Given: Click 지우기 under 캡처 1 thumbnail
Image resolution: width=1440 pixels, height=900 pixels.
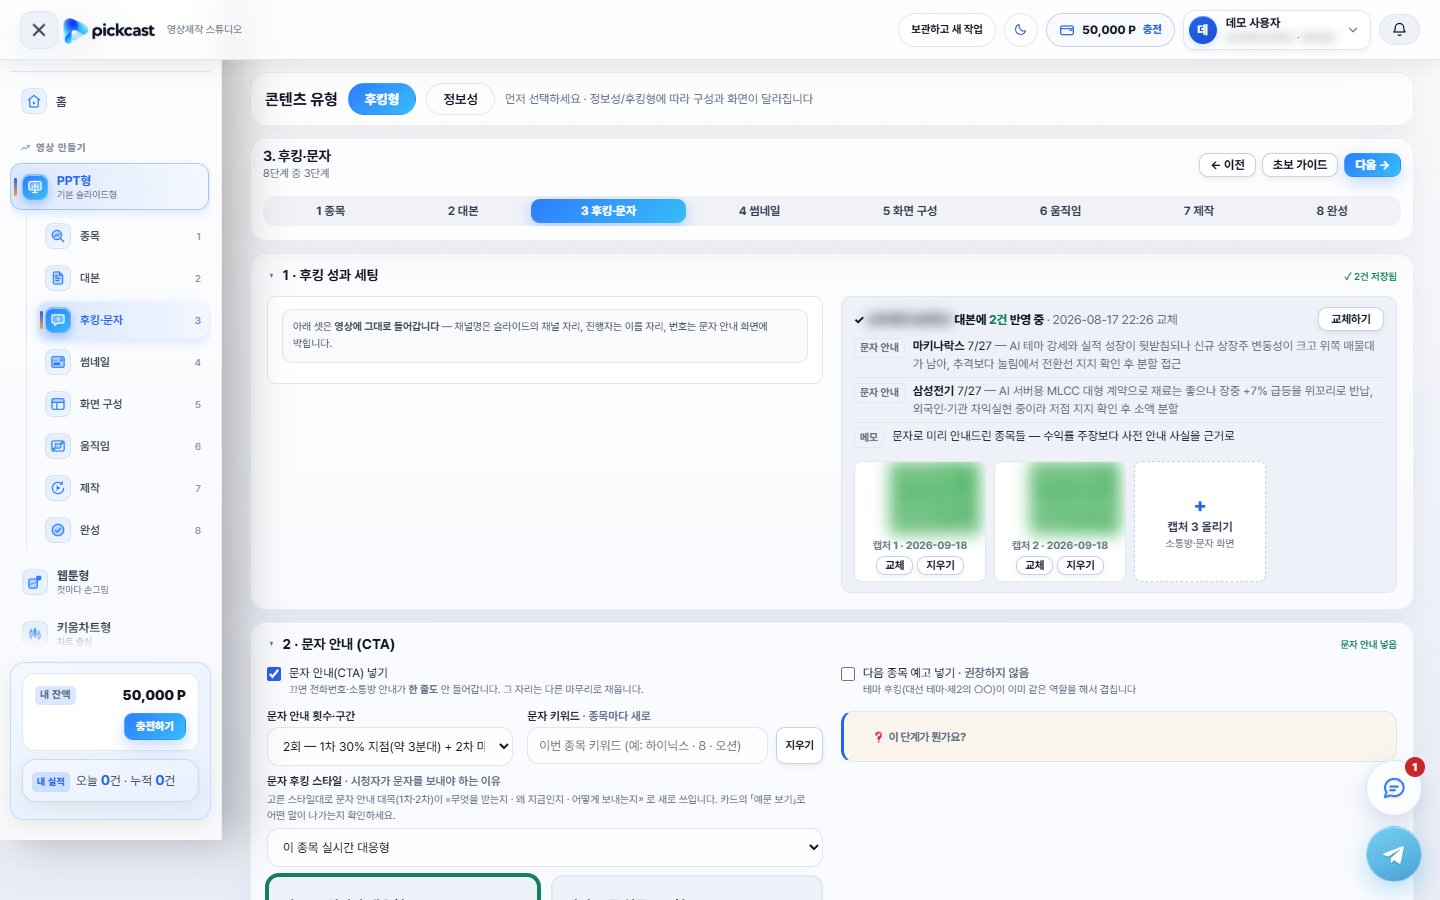Looking at the screenshot, I should point(940,566).
